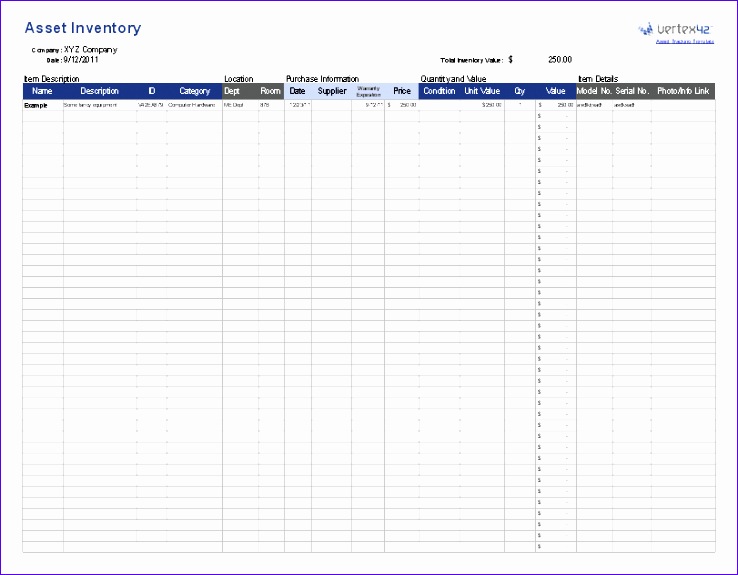Click the Condition column header
Image resolution: width=738 pixels, height=575 pixels.
pyautogui.click(x=439, y=91)
